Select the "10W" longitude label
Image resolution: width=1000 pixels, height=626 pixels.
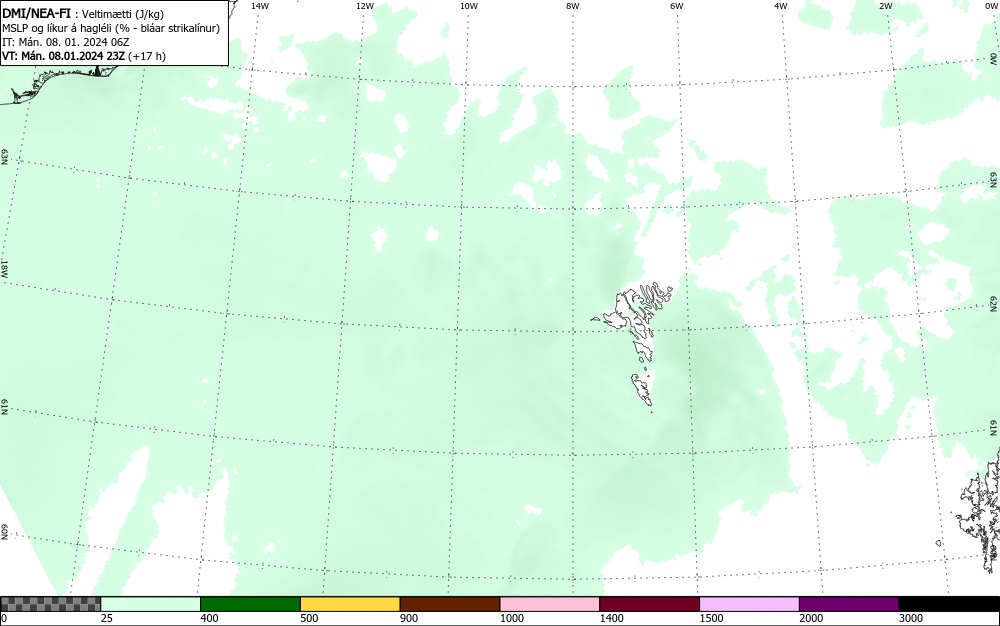(469, 6)
